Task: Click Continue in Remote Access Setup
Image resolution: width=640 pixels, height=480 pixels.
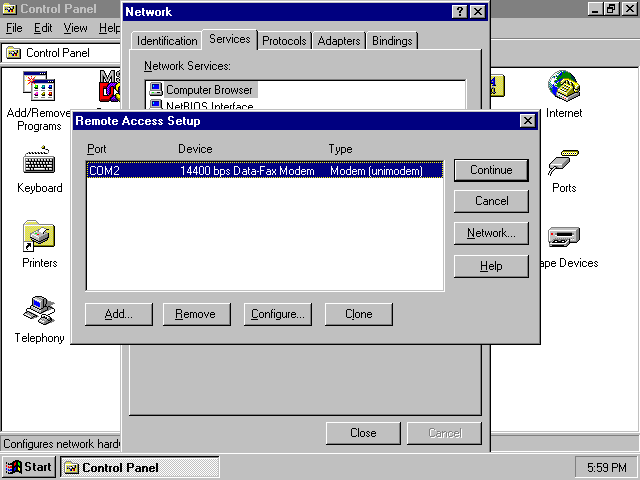Action: [491, 170]
